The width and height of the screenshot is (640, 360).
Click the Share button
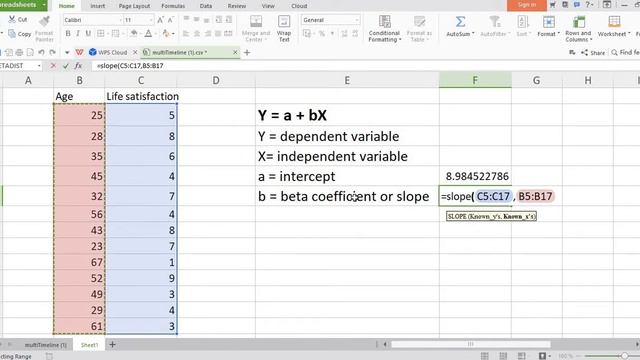click(x=593, y=53)
